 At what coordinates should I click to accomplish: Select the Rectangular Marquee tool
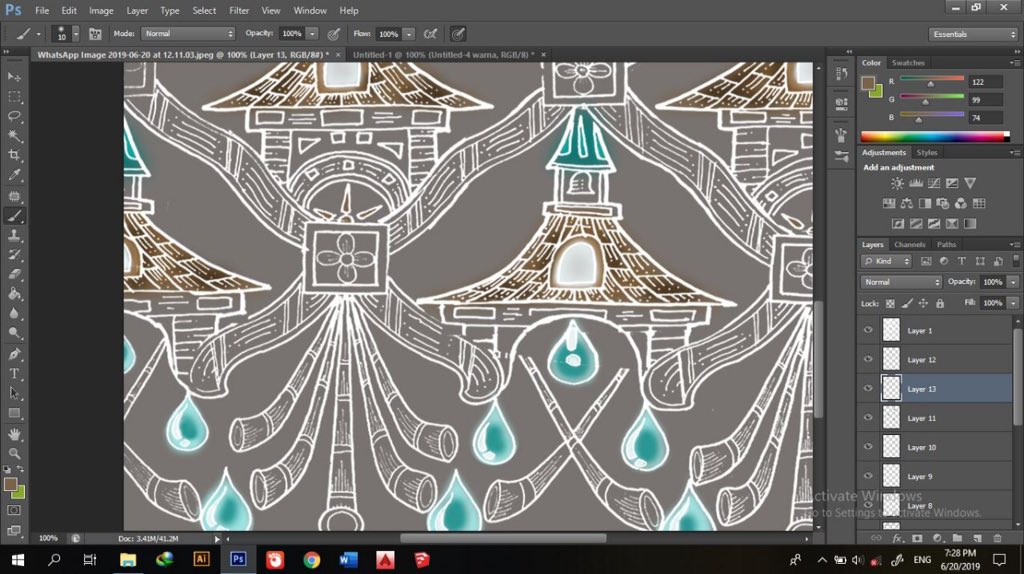pyautogui.click(x=14, y=97)
